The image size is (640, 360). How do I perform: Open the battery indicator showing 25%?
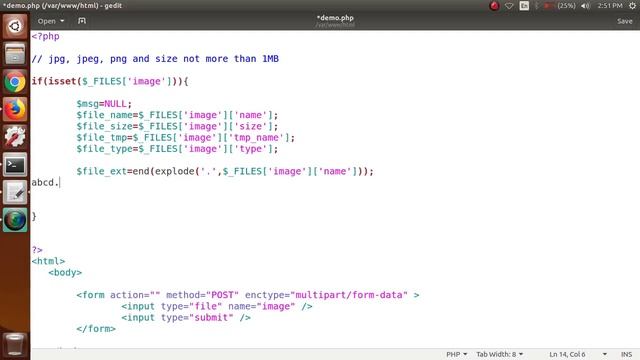[x=560, y=6]
